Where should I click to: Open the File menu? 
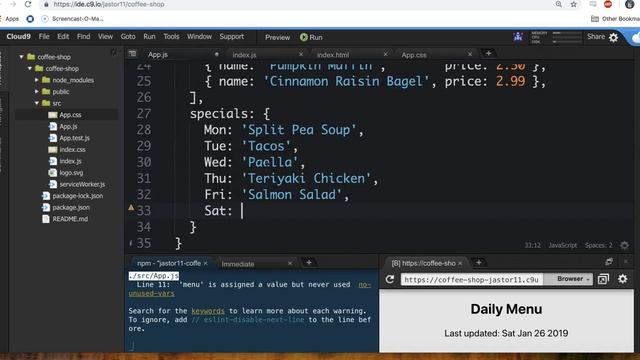[44, 36]
